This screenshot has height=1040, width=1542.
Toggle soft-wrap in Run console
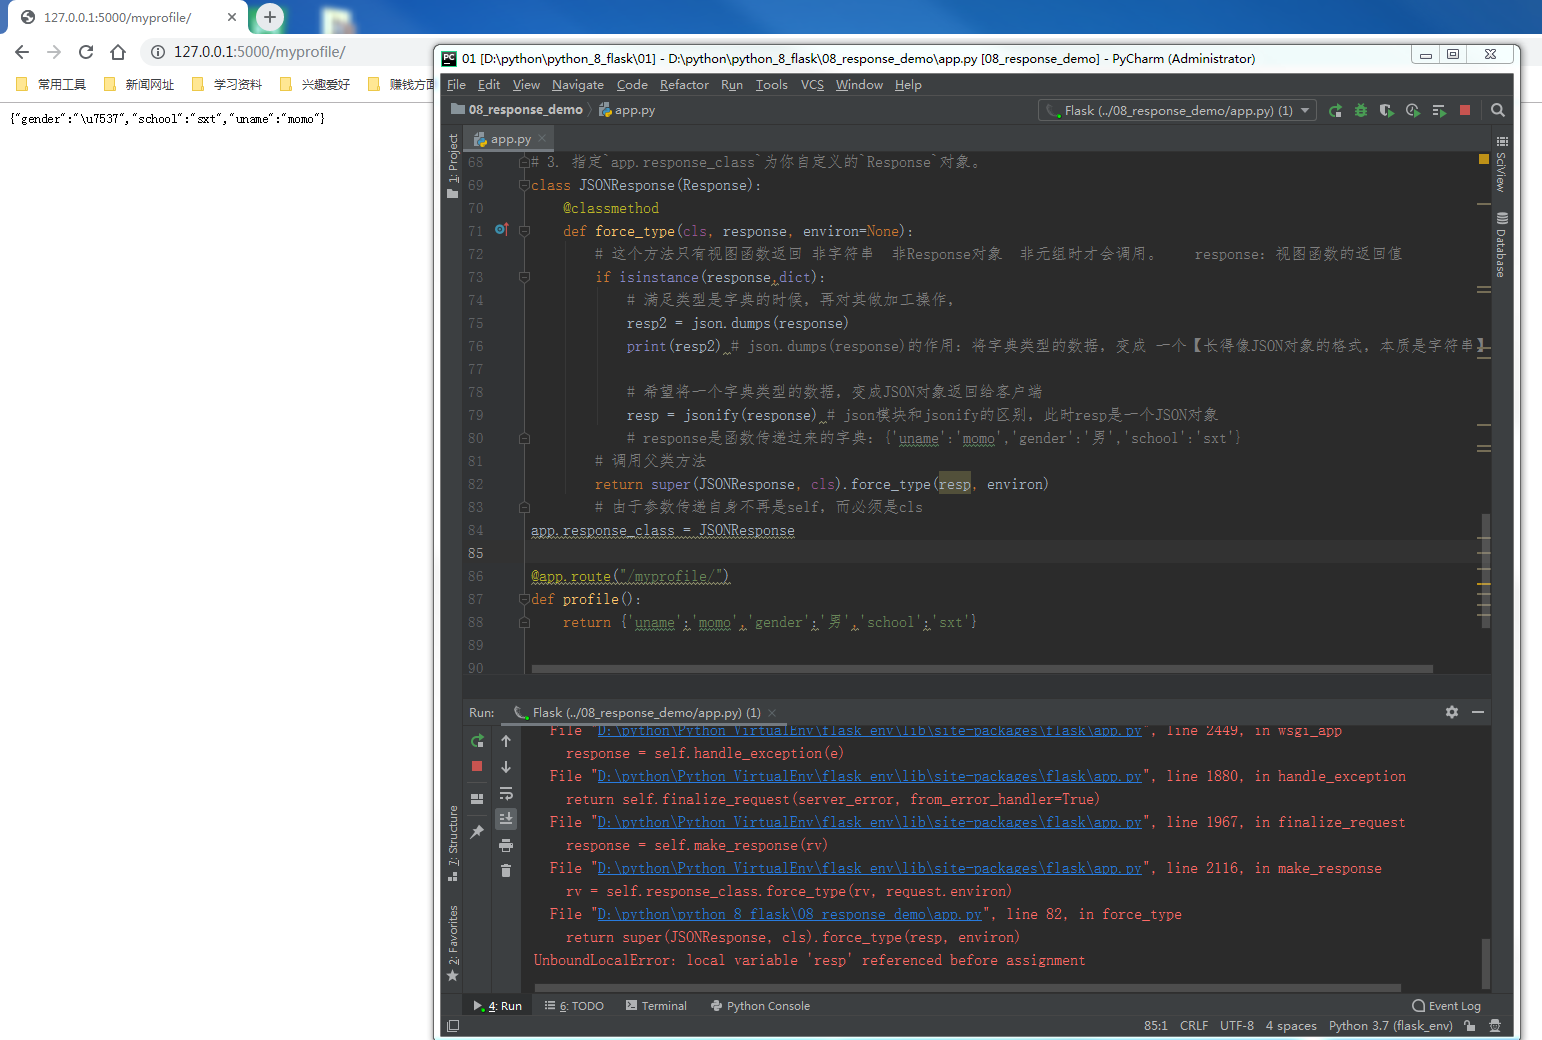pos(506,793)
